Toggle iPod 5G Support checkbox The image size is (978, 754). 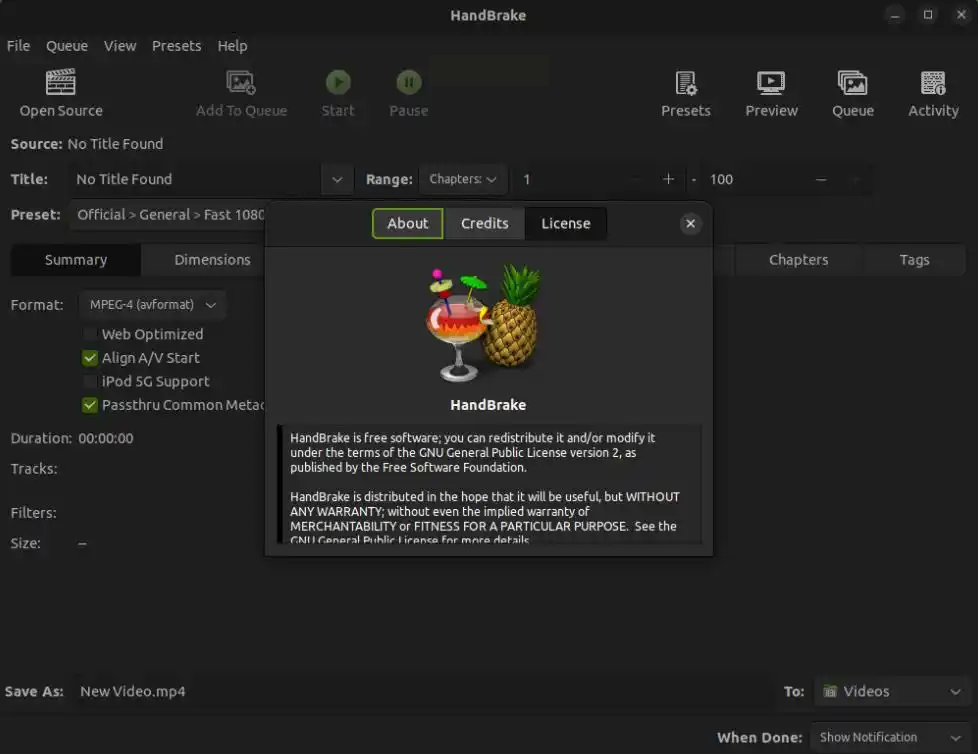[90, 381]
